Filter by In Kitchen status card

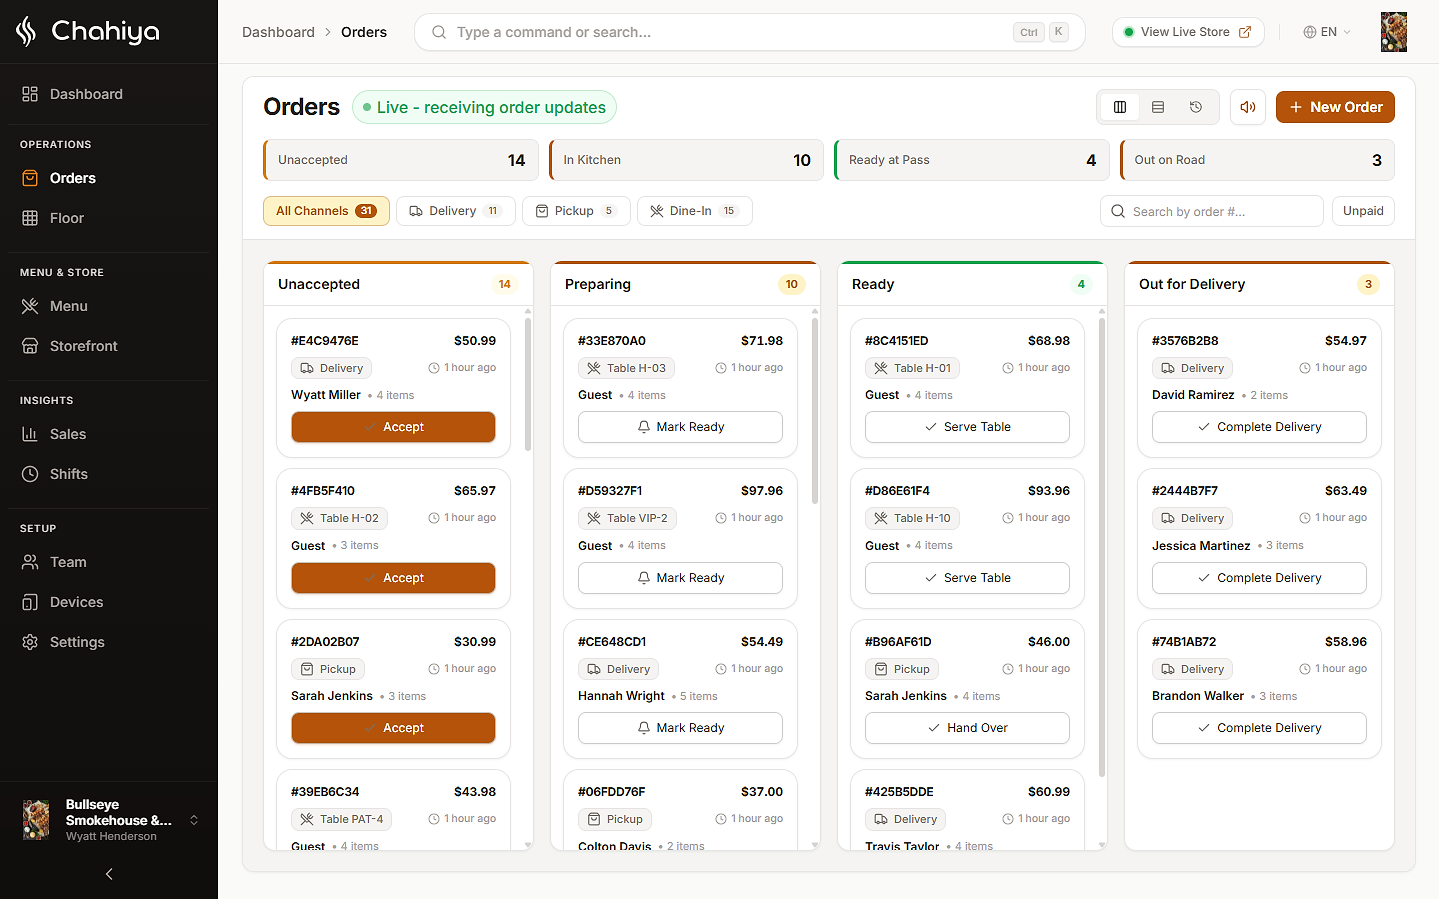[x=686, y=160]
